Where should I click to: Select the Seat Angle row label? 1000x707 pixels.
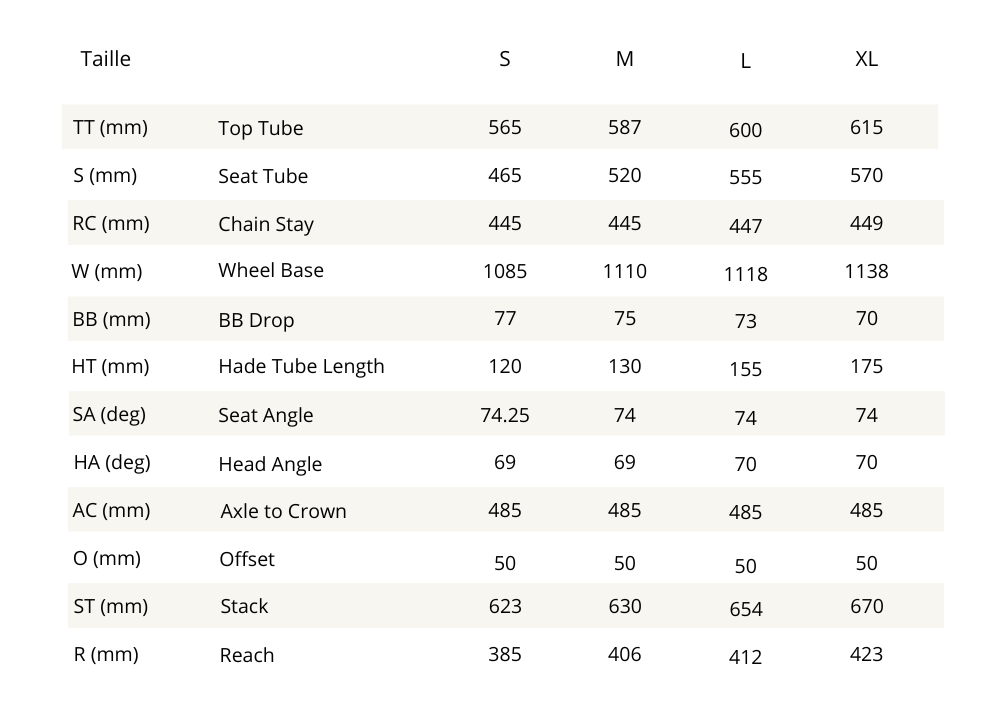[x=265, y=415]
